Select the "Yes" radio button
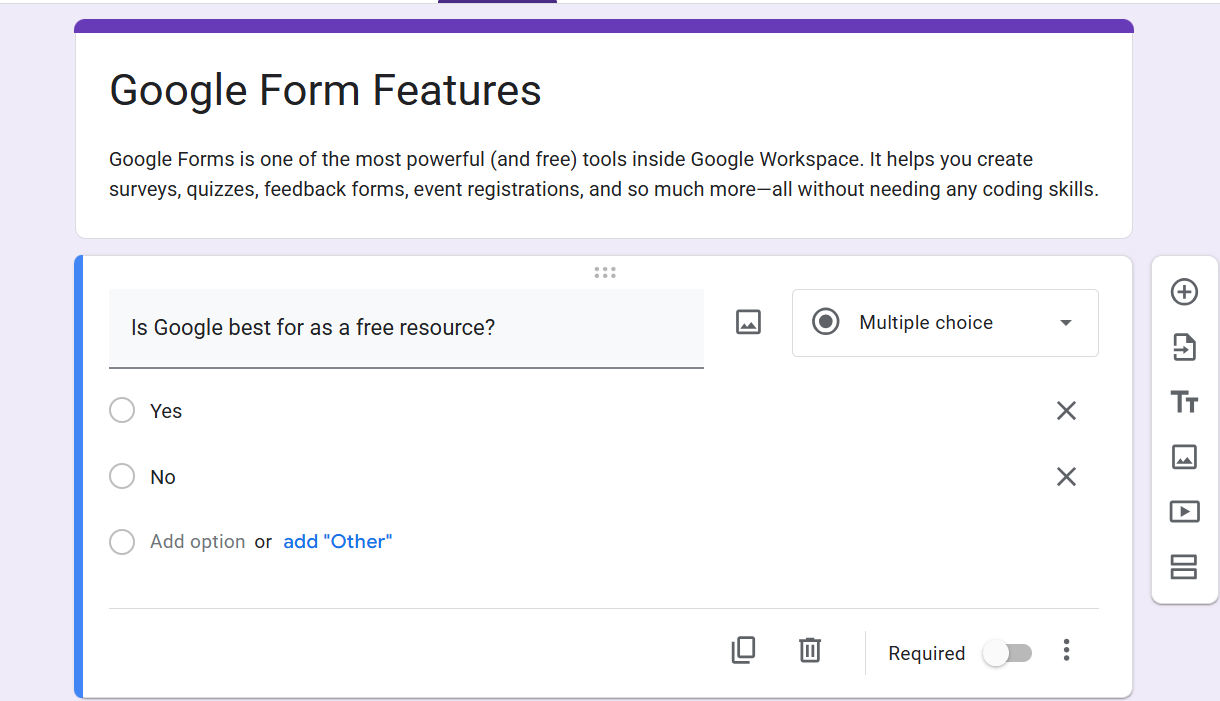This screenshot has width=1220, height=701. click(121, 410)
